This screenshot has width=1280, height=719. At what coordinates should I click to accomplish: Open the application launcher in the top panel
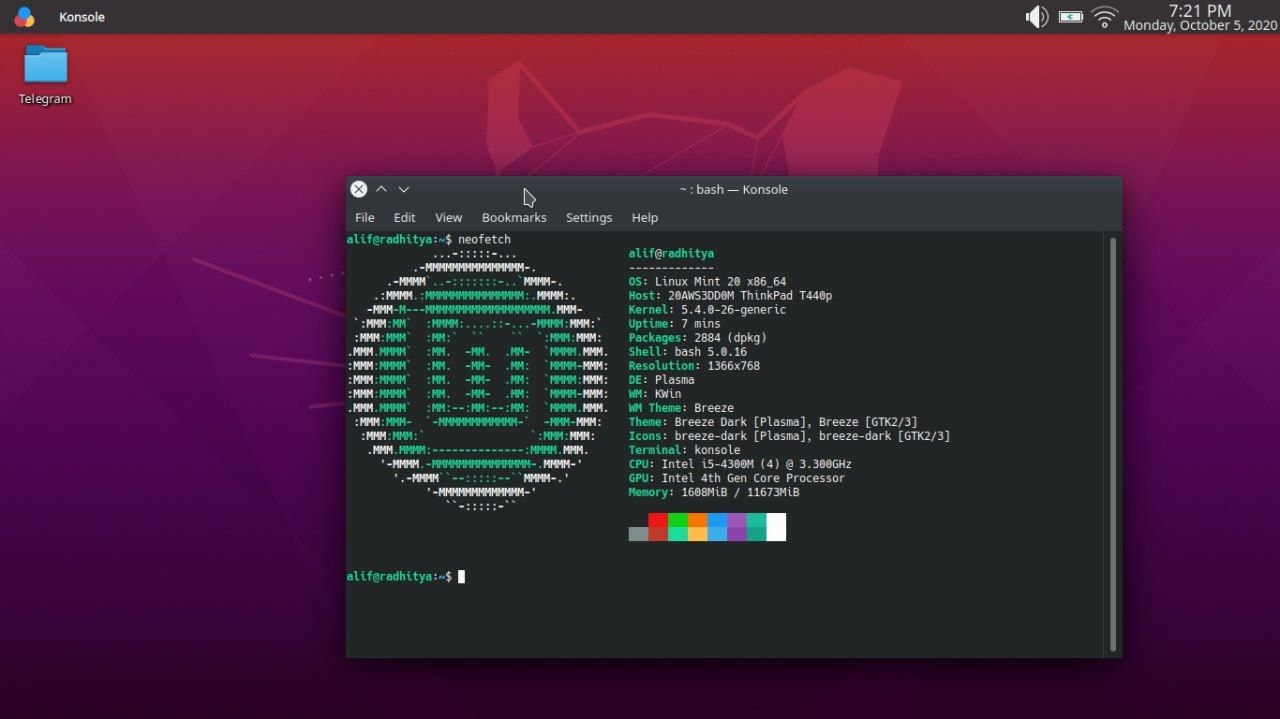24,17
